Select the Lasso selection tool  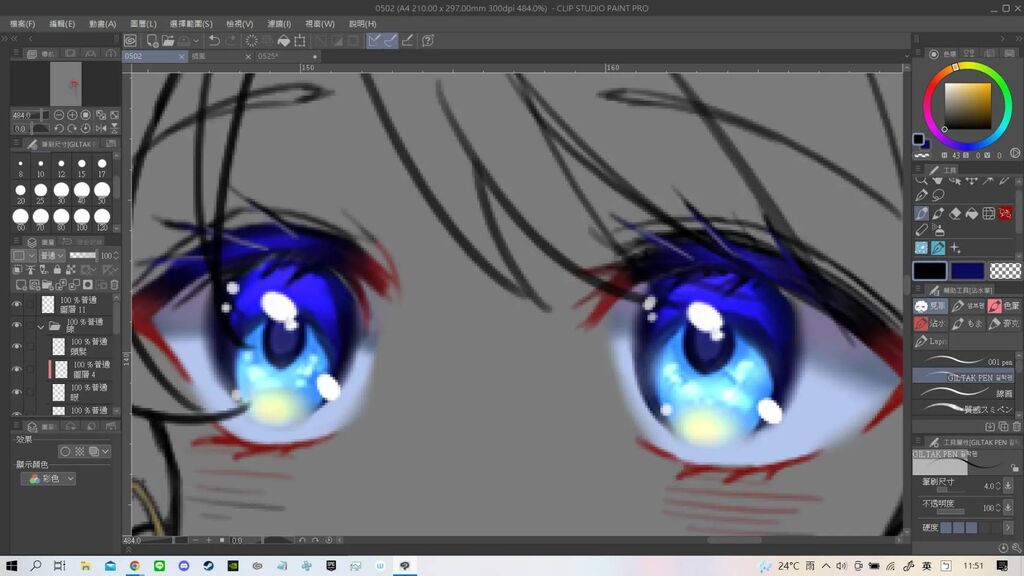(x=938, y=195)
